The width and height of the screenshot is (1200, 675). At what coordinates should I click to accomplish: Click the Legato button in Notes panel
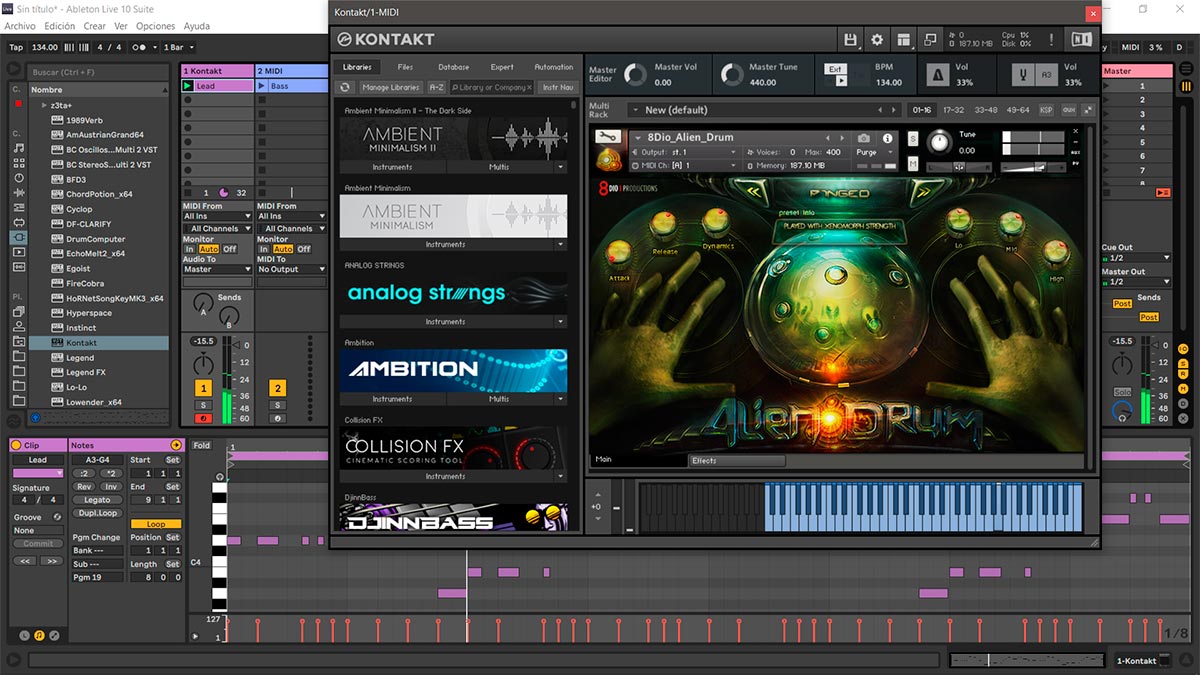point(97,500)
